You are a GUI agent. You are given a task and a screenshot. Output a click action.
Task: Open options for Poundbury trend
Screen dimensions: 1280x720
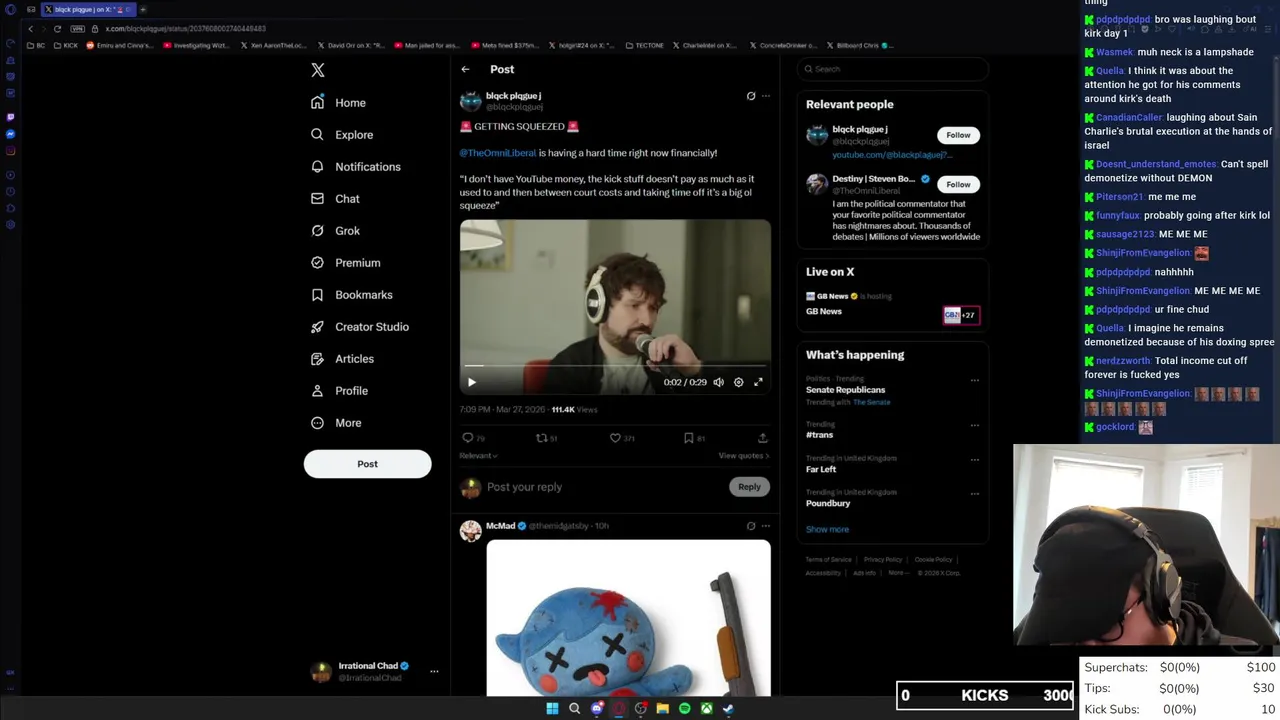click(x=975, y=493)
